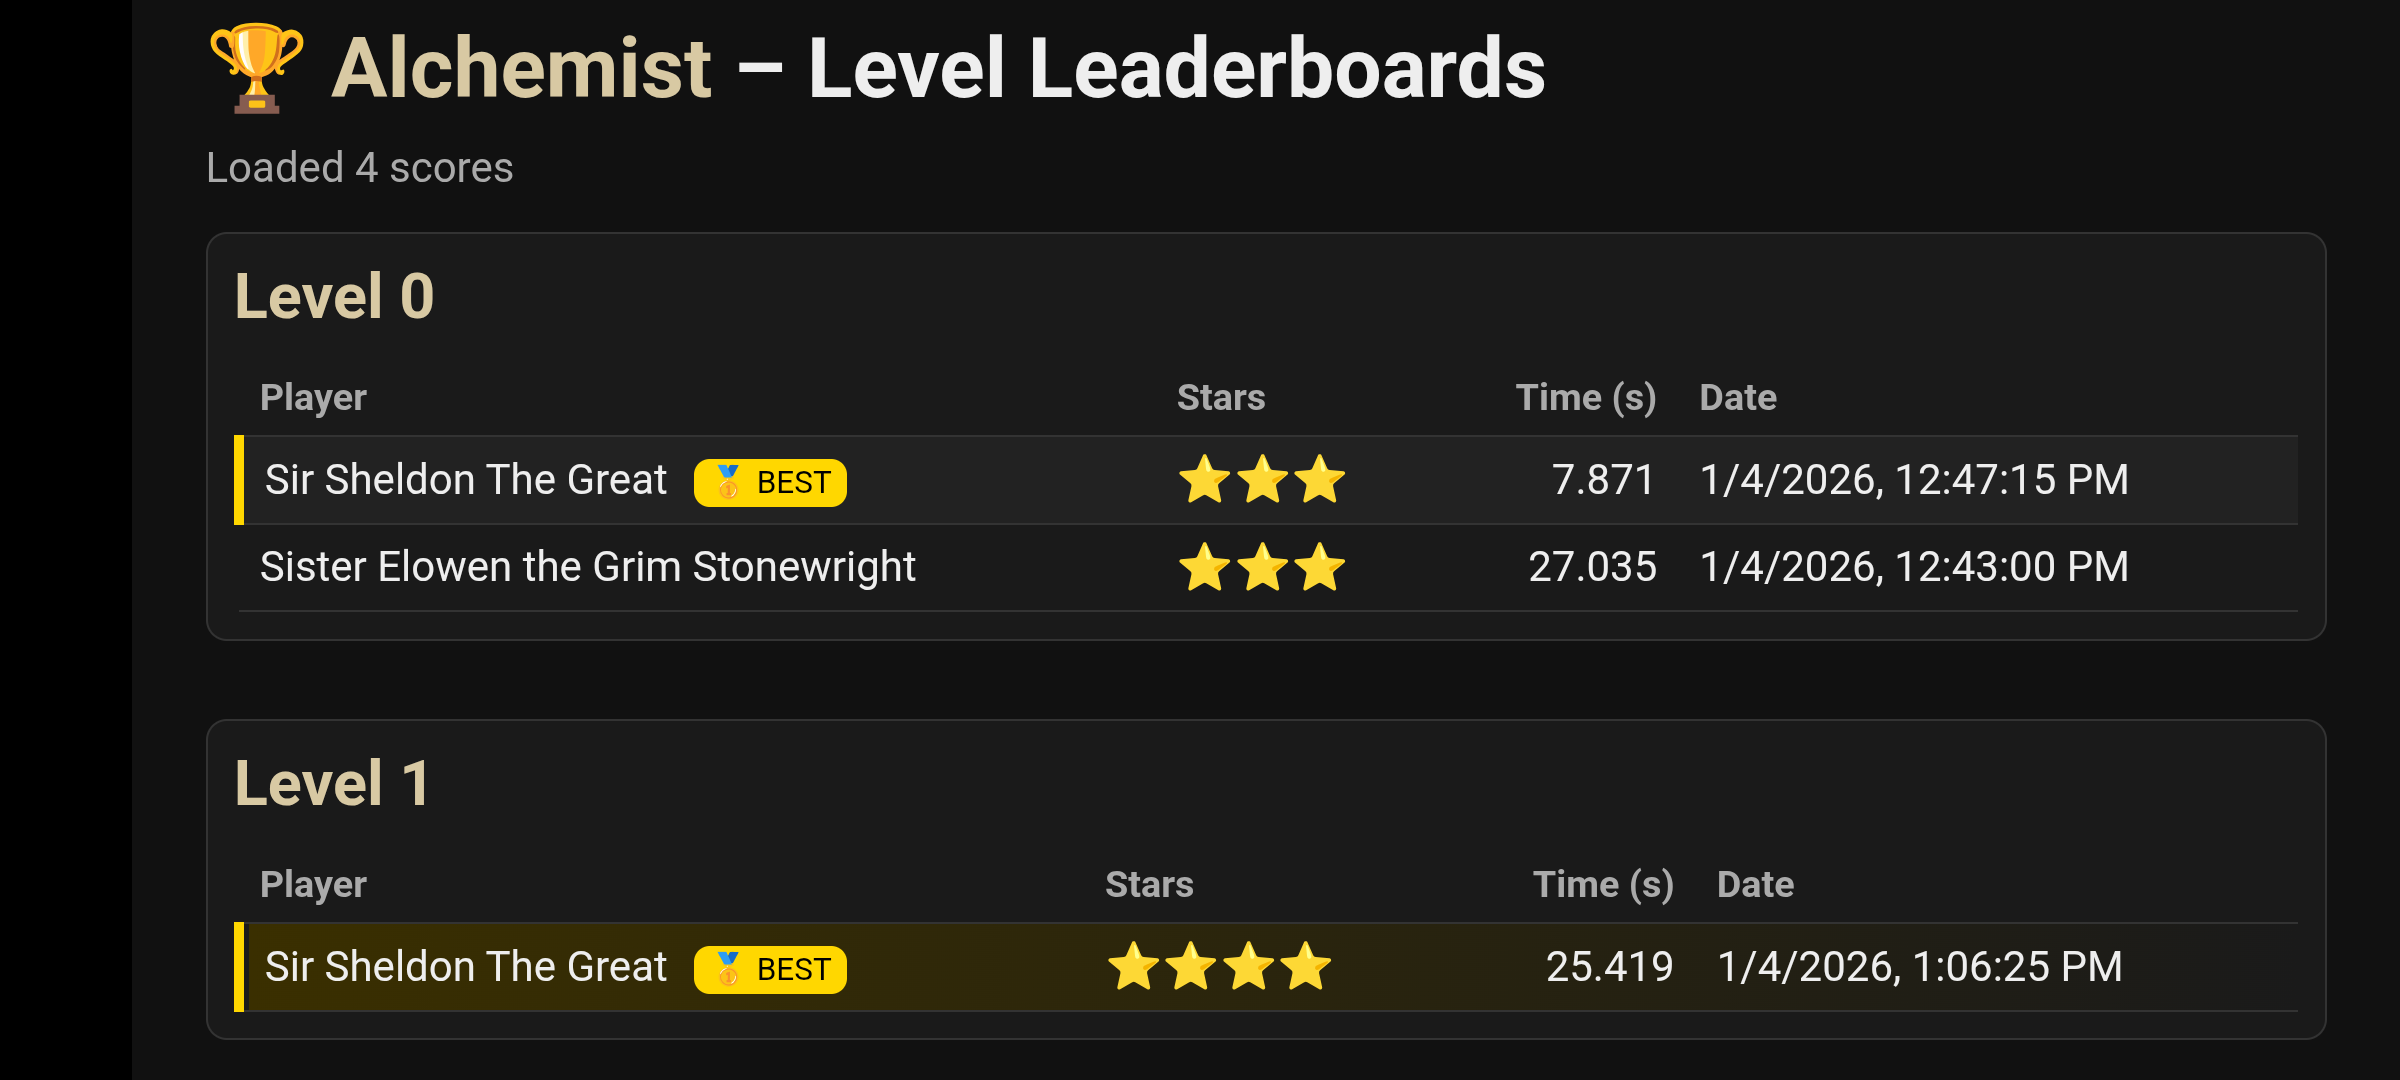Select Sir Sheldon The Great in Level 1

point(465,967)
